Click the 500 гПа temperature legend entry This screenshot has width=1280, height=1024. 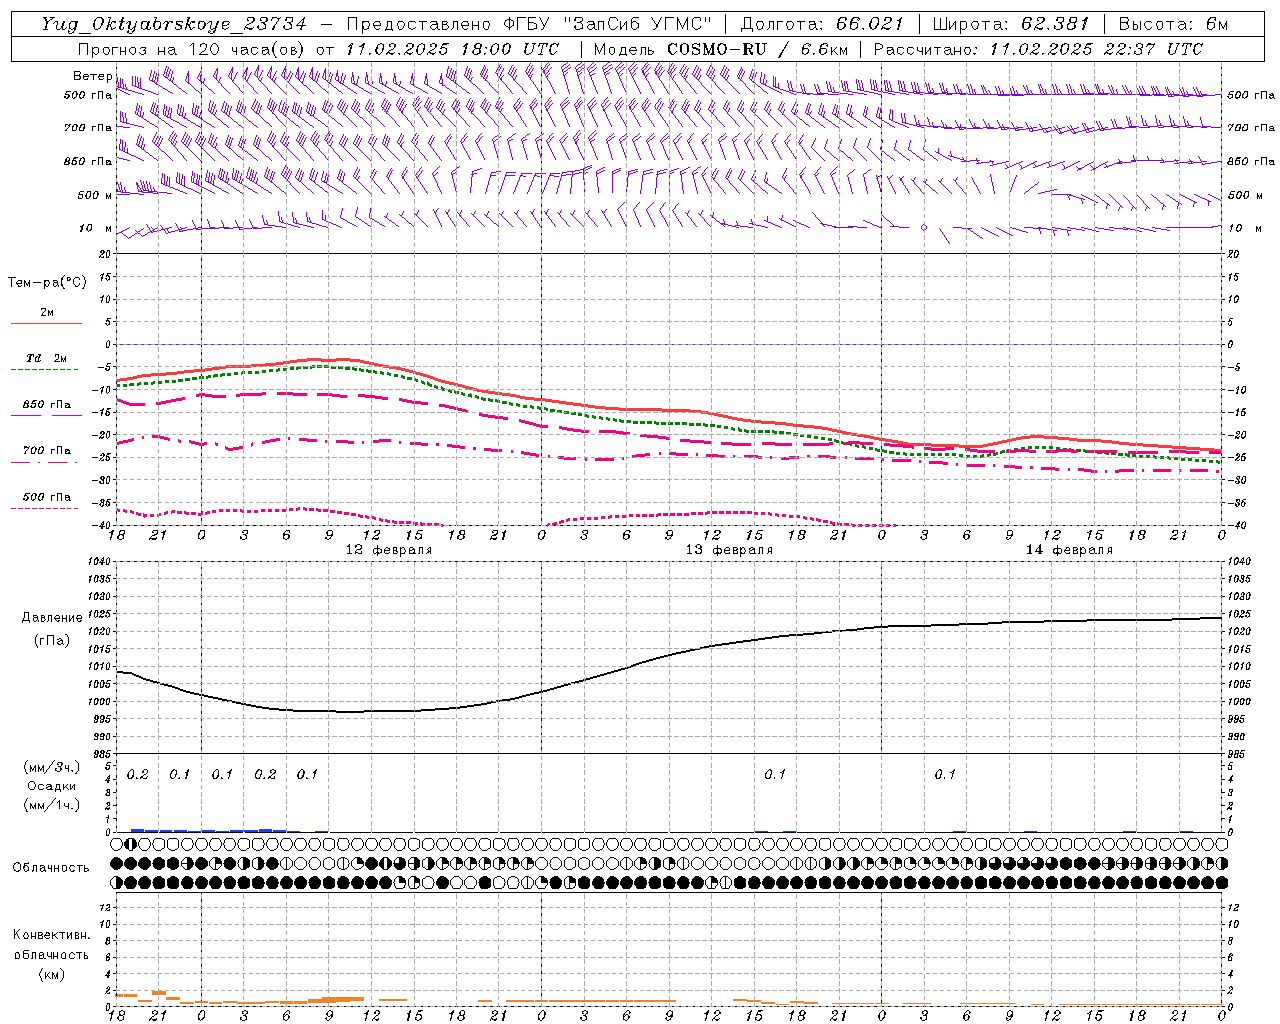[46, 497]
